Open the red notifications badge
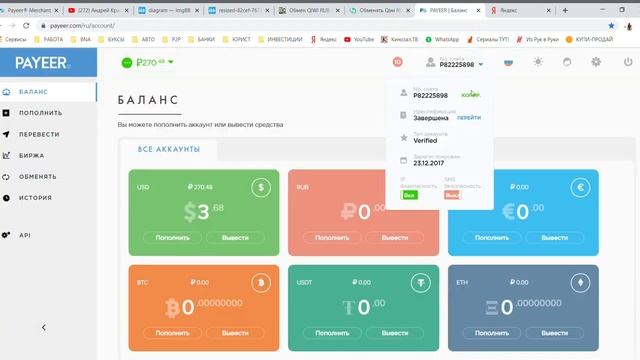 click(397, 62)
